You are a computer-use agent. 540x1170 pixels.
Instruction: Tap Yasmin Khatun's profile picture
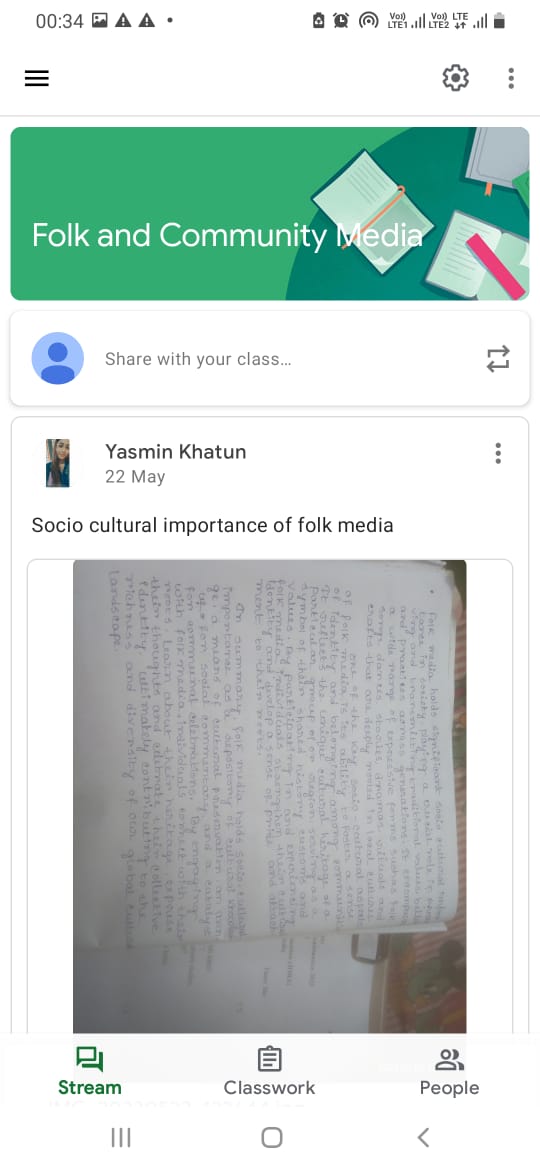pyautogui.click(x=57, y=463)
